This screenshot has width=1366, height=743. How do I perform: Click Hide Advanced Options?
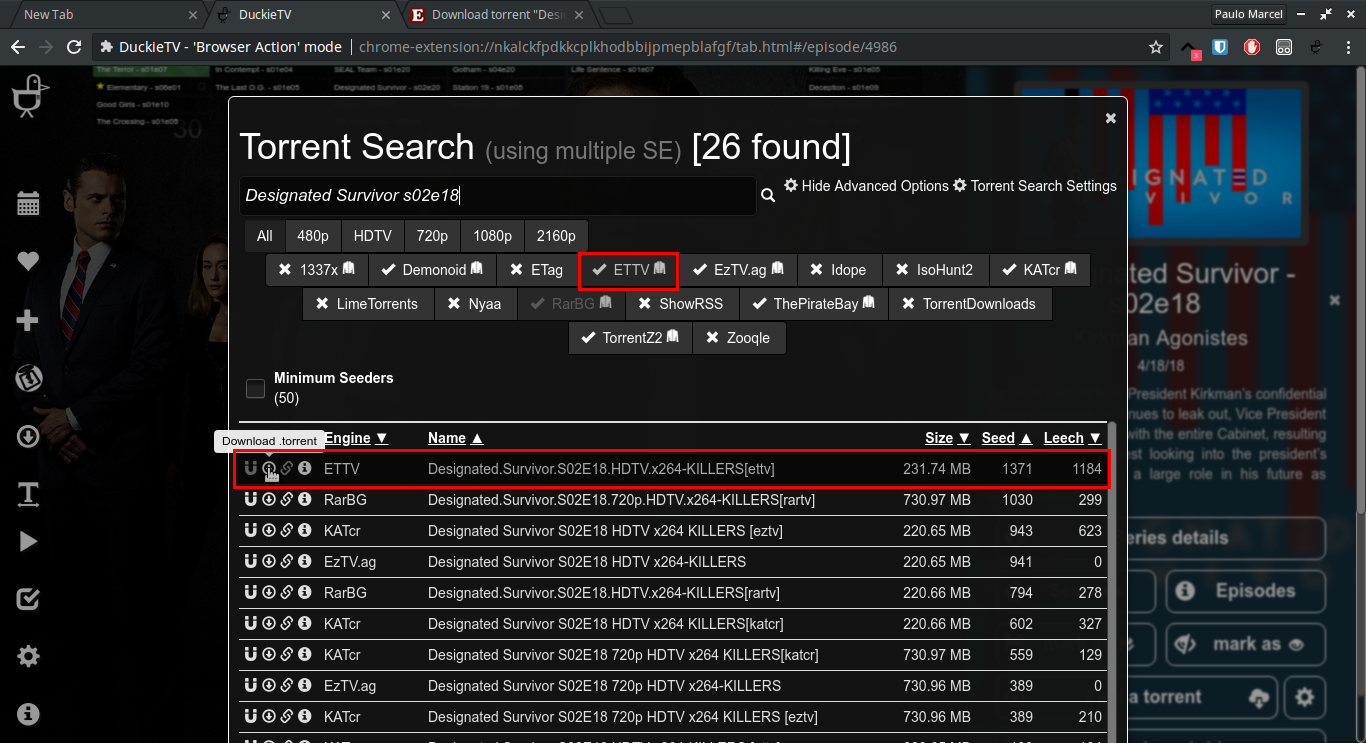coord(866,186)
